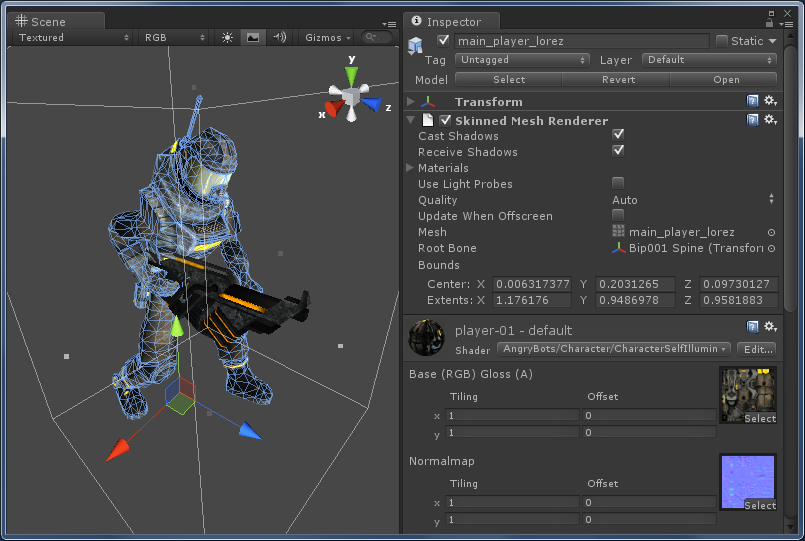This screenshot has width=805, height=541.
Task: Click the shader Edit button
Action: point(757,349)
